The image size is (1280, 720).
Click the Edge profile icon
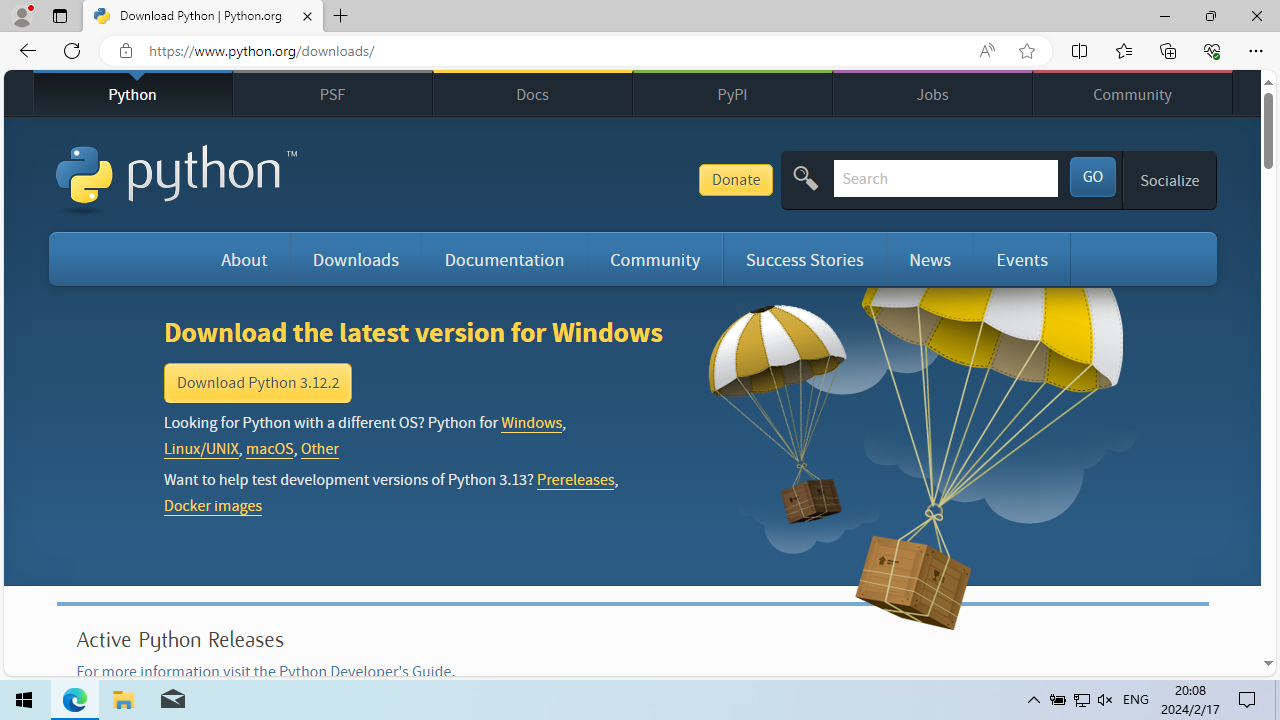click(x=21, y=16)
